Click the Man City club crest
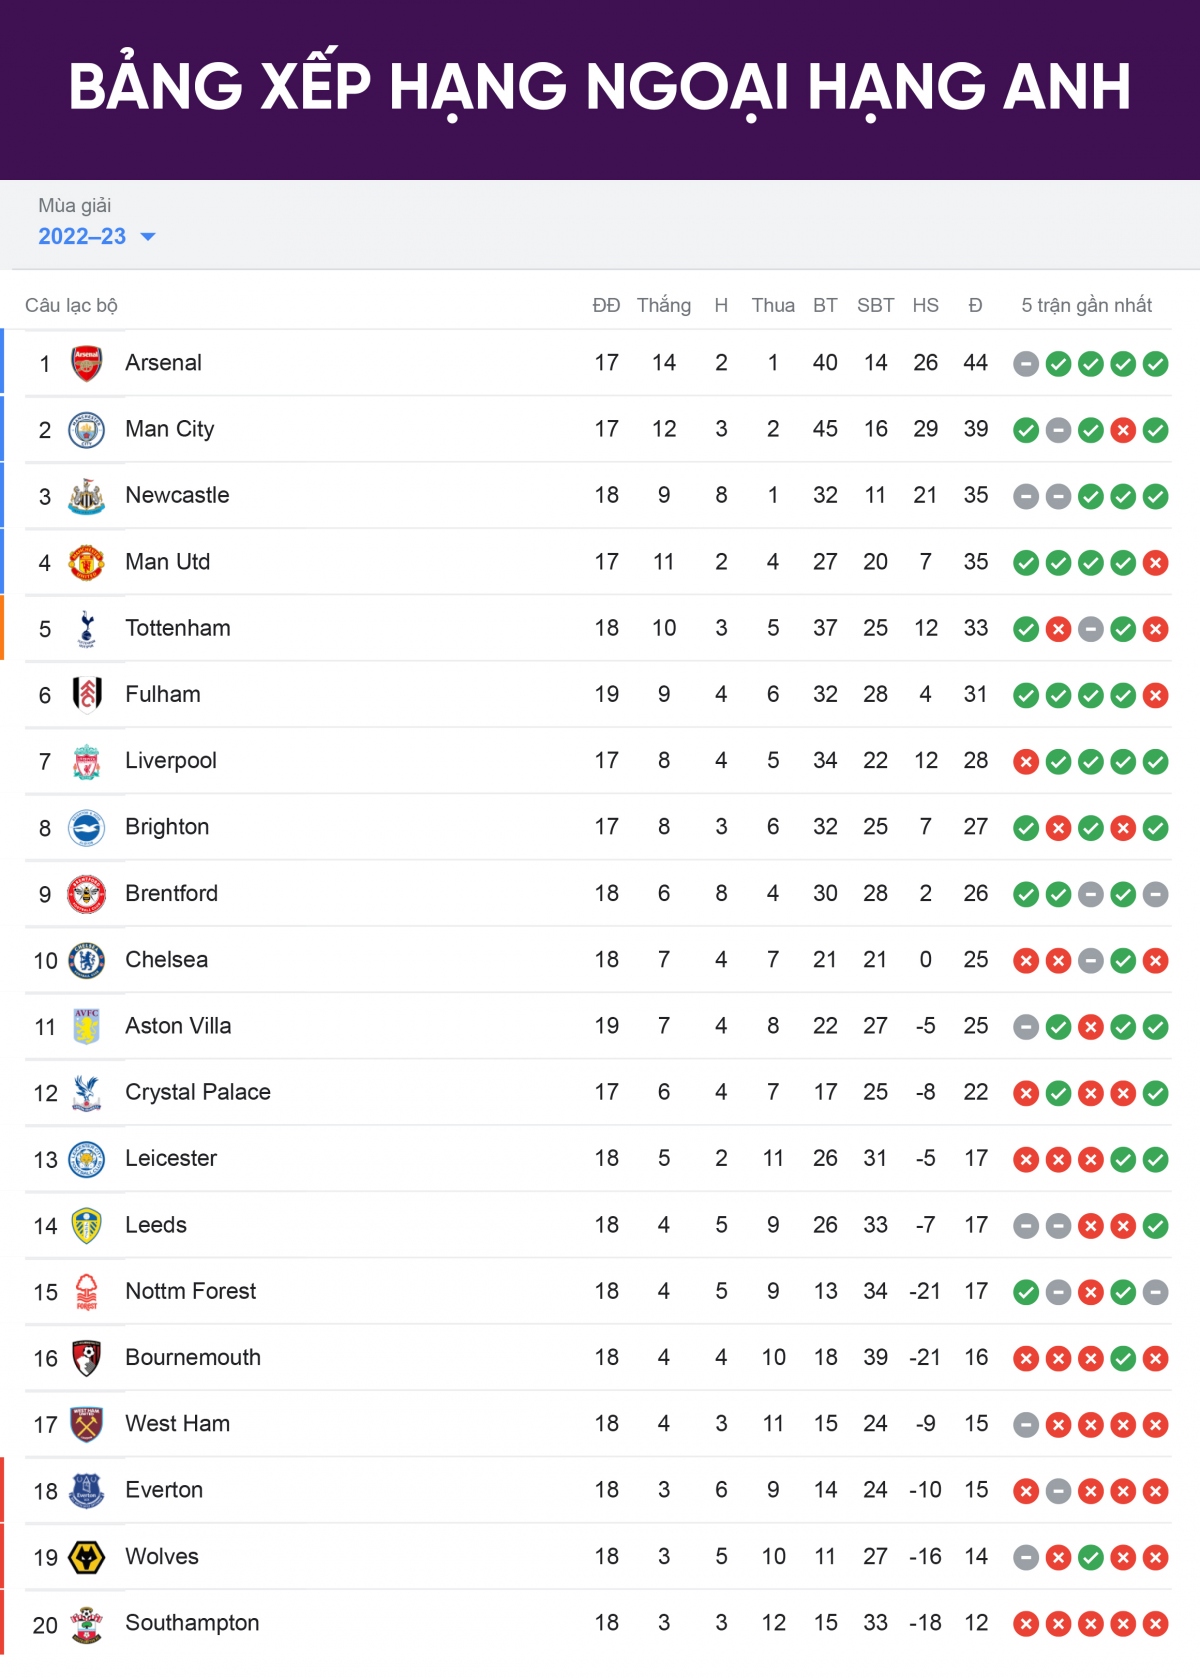This screenshot has height=1678, width=1200. (x=87, y=430)
